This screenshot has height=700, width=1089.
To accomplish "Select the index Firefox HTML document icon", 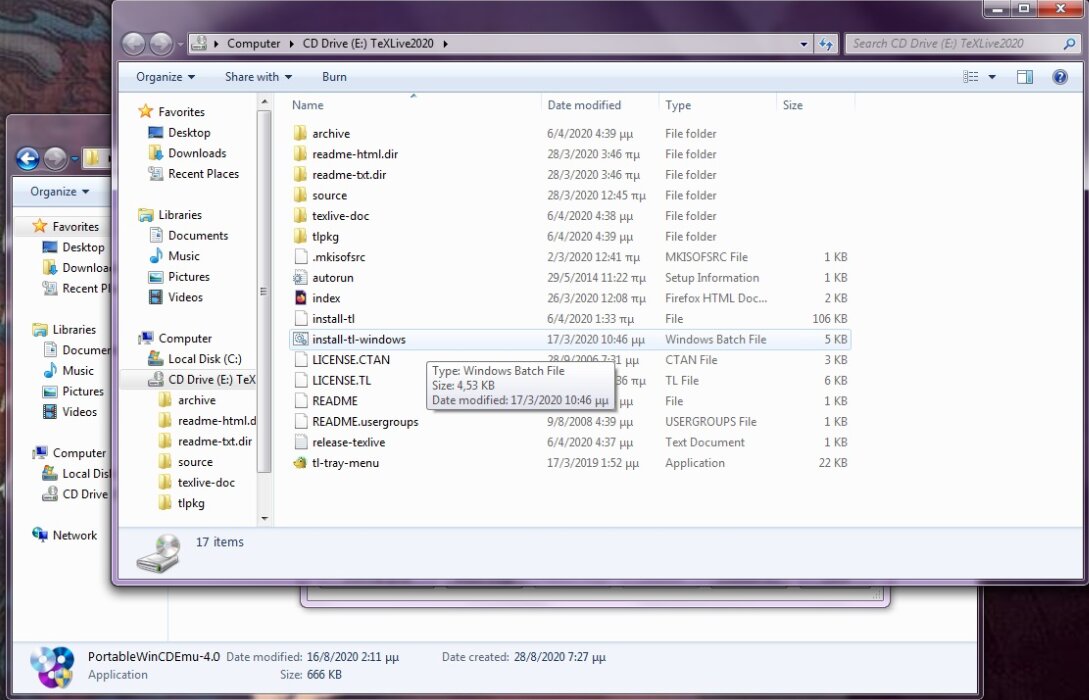I will (x=300, y=298).
